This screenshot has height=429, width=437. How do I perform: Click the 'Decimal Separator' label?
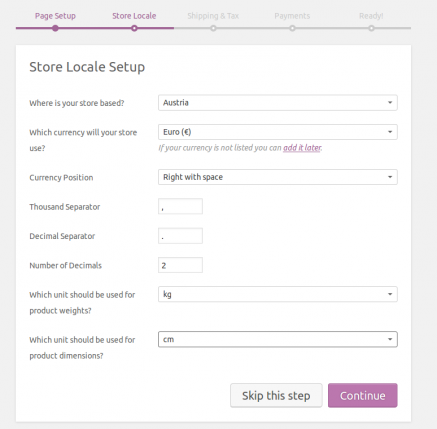[x=62, y=236]
